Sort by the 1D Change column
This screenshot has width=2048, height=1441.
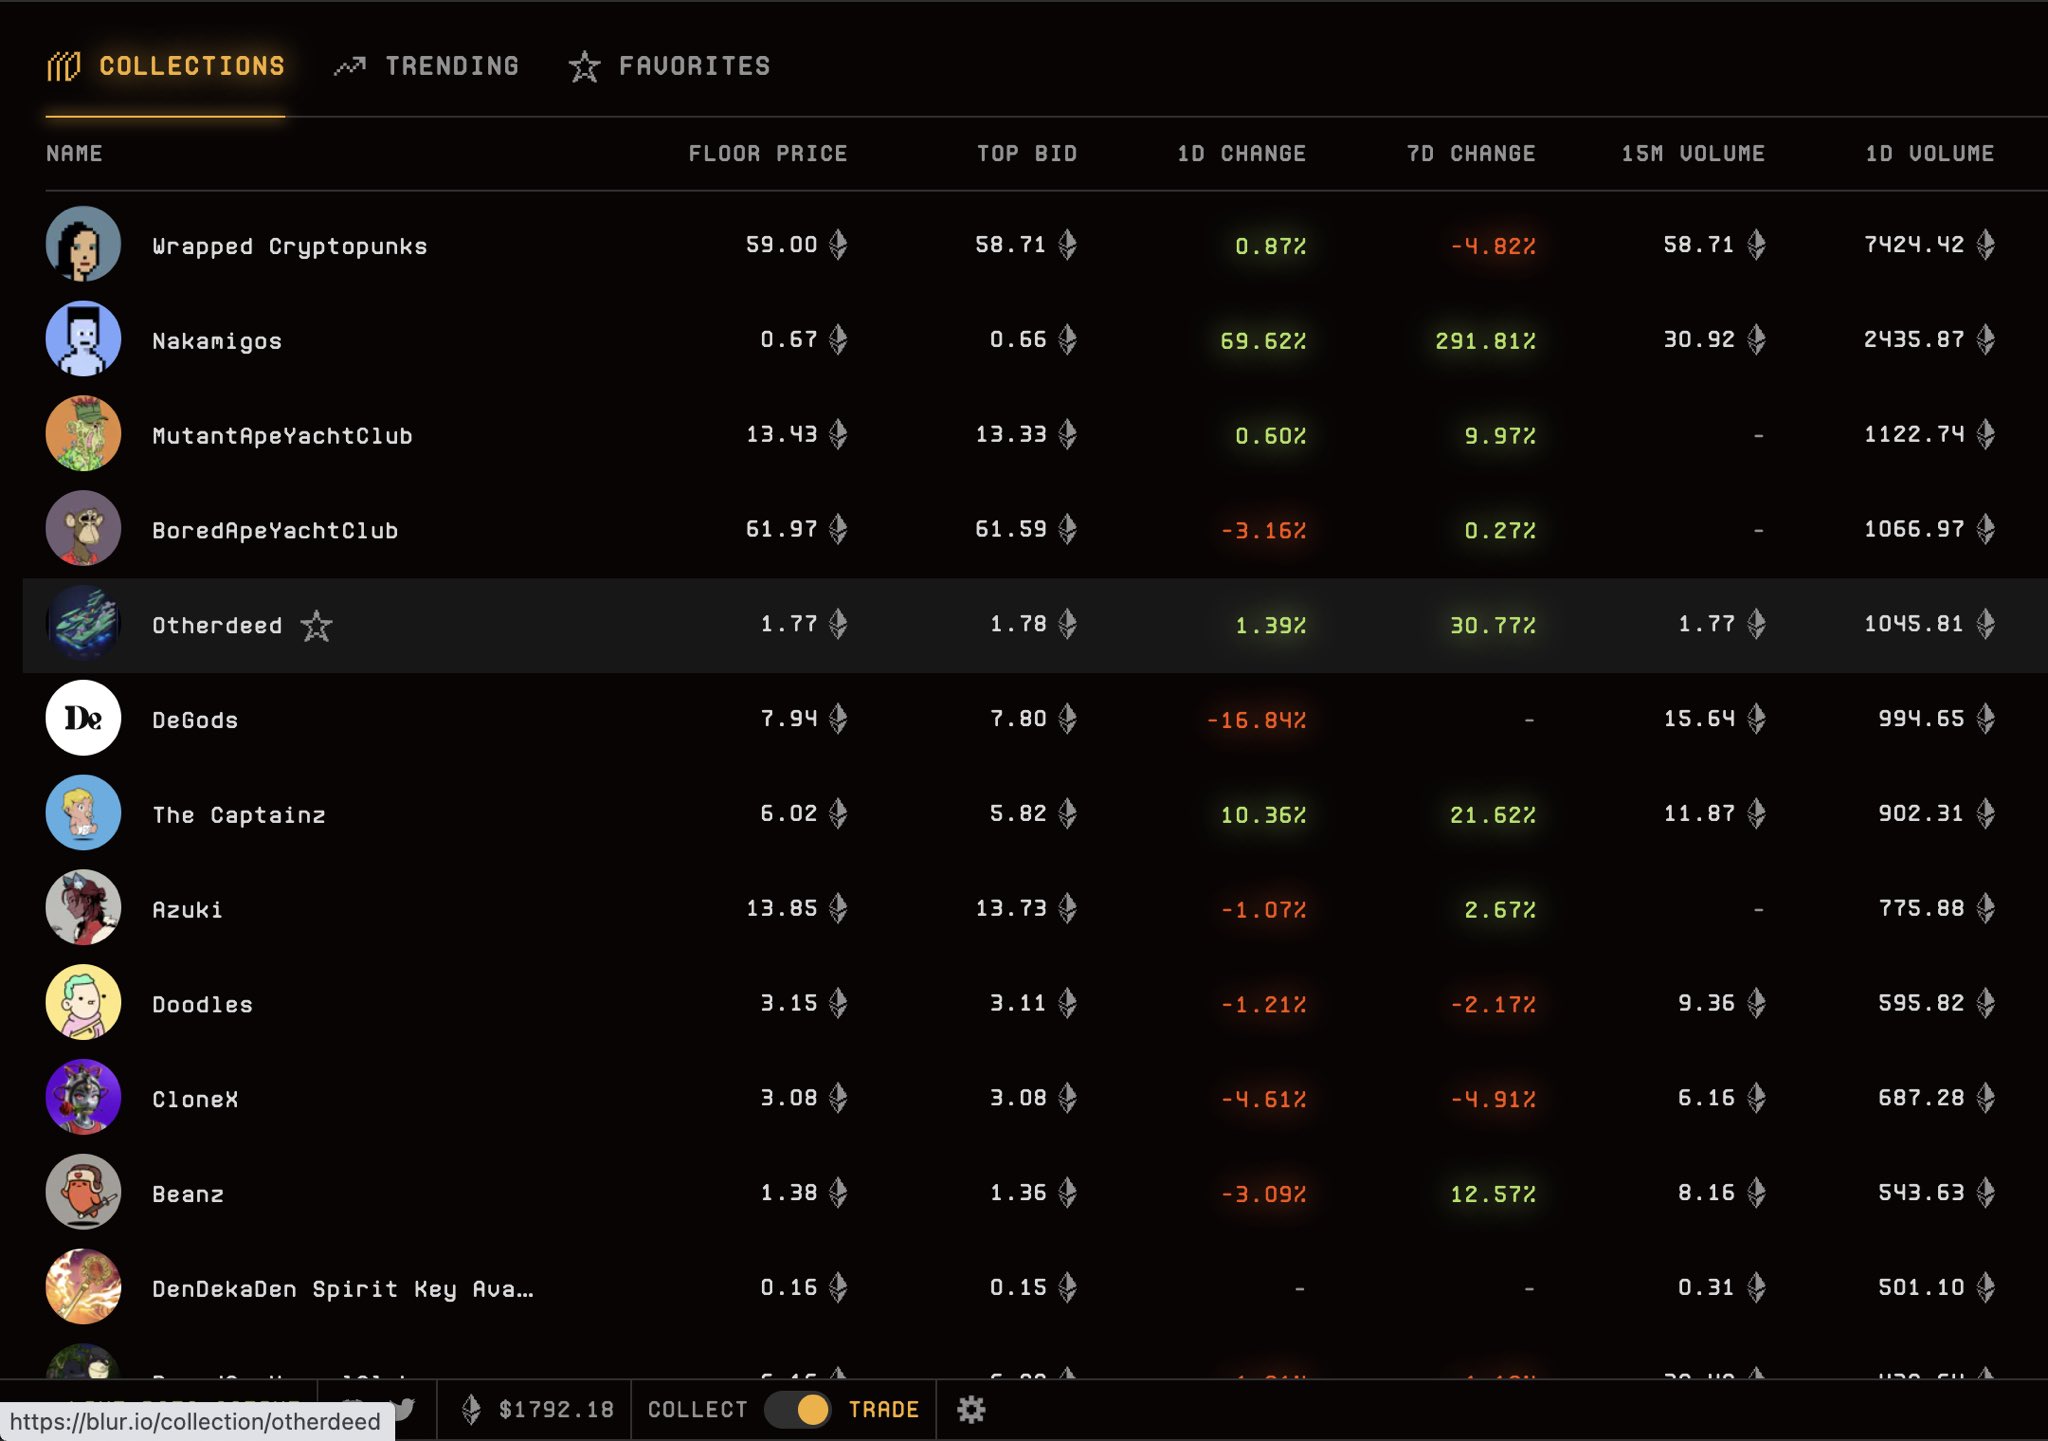tap(1241, 154)
